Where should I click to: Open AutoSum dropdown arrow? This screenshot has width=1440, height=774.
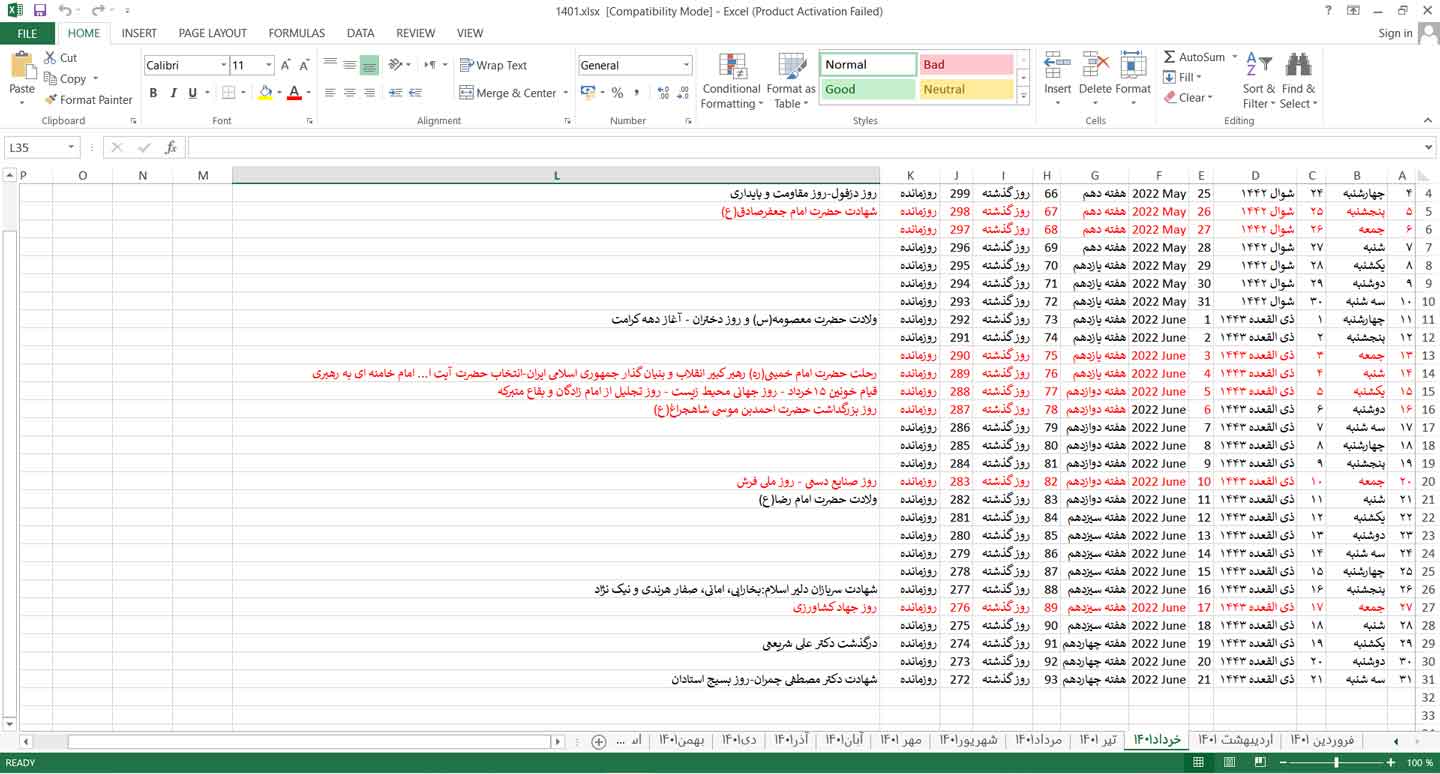[x=1235, y=57]
